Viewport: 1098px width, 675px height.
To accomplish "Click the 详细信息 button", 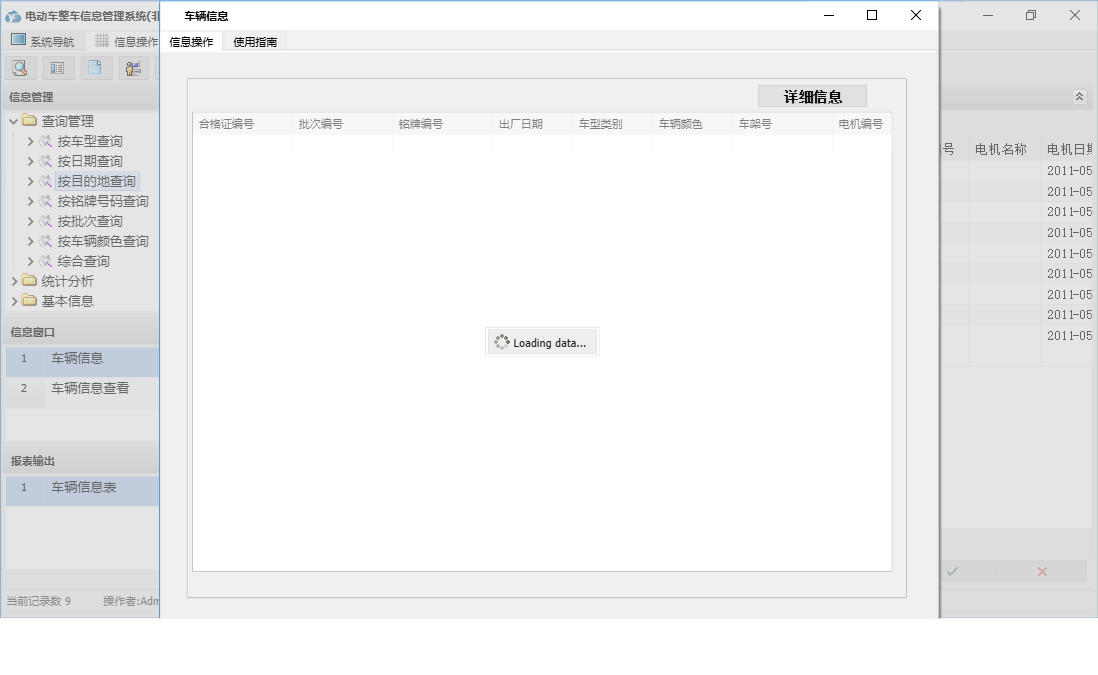I will pyautogui.click(x=814, y=95).
